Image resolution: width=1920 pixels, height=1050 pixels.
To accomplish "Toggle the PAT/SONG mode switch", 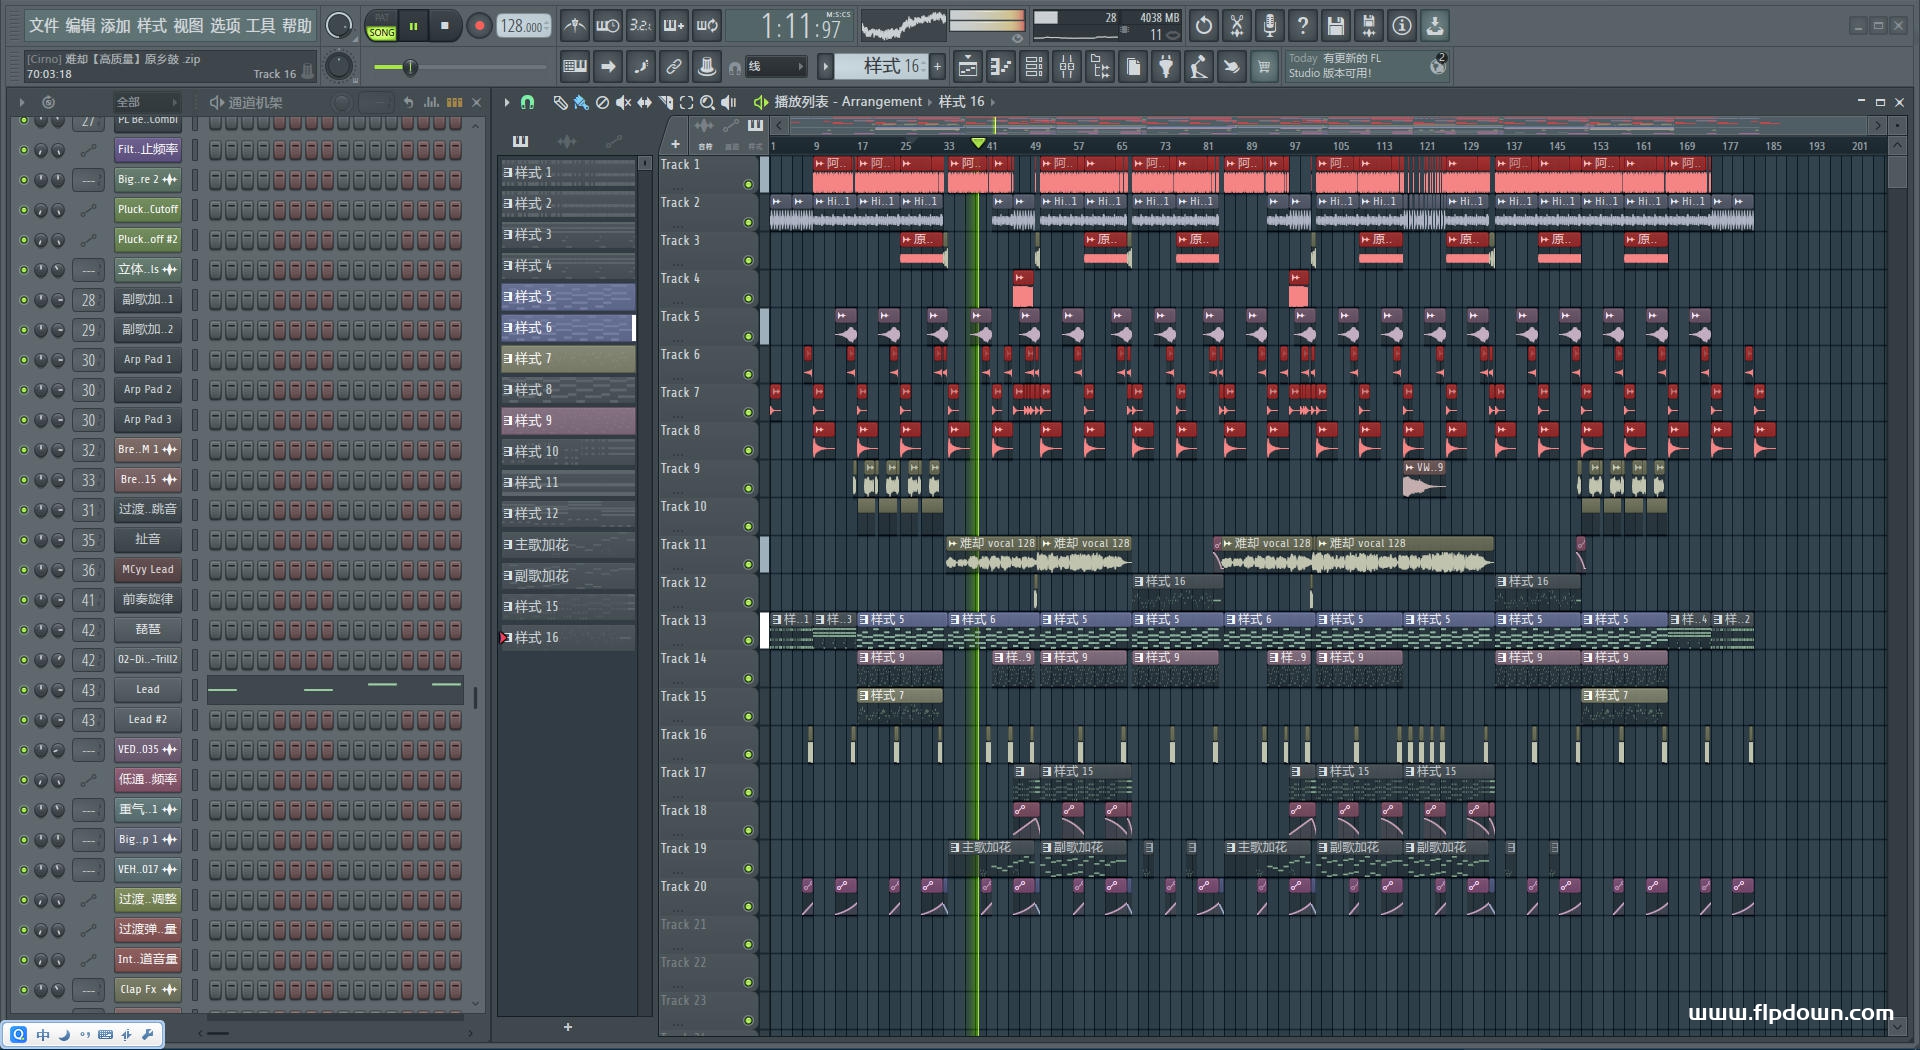I will [x=381, y=26].
